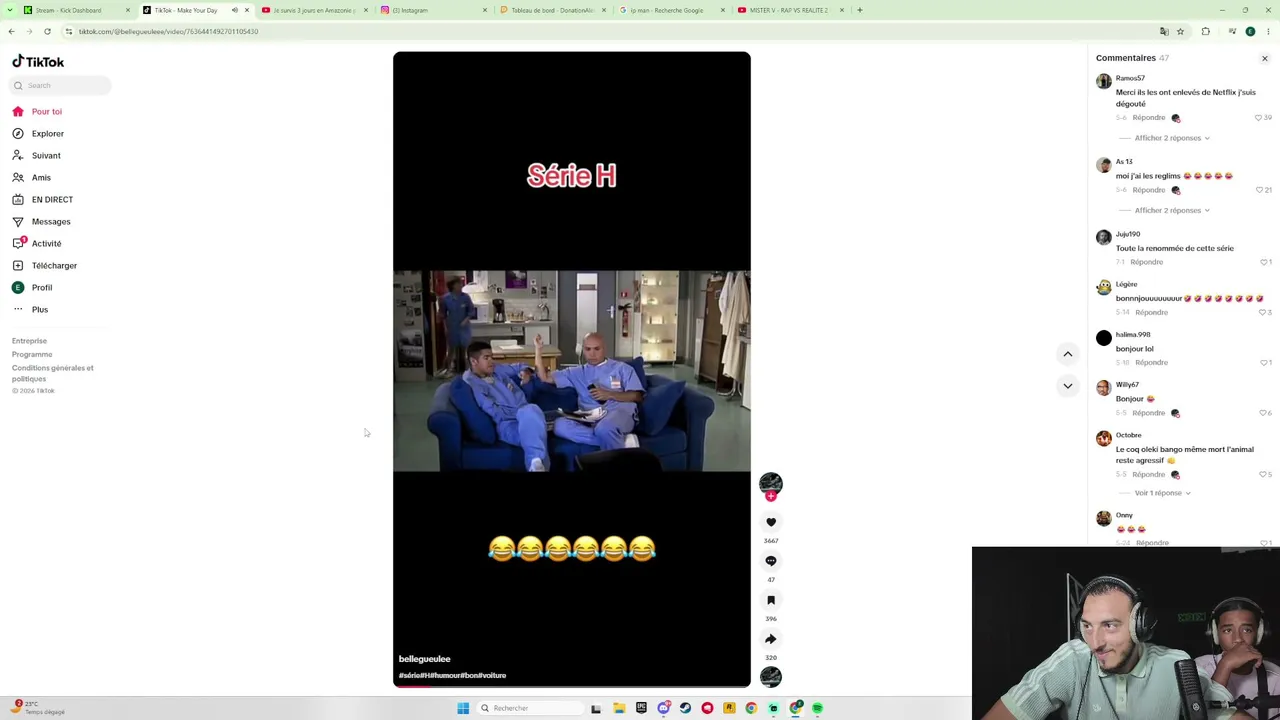Viewport: 1280px width, 720px height.
Task: Seek on the video progress bar
Action: (x=572, y=686)
